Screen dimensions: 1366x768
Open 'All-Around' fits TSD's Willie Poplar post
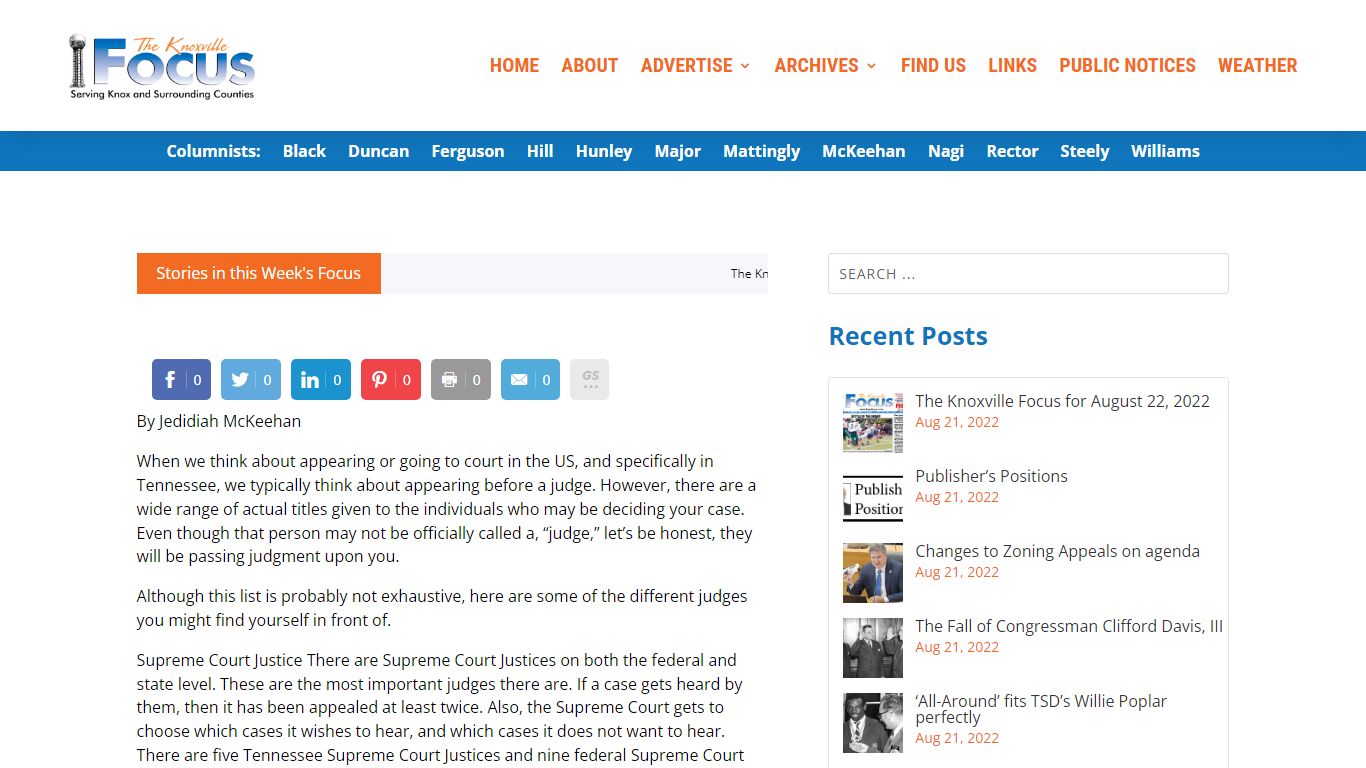(1041, 709)
